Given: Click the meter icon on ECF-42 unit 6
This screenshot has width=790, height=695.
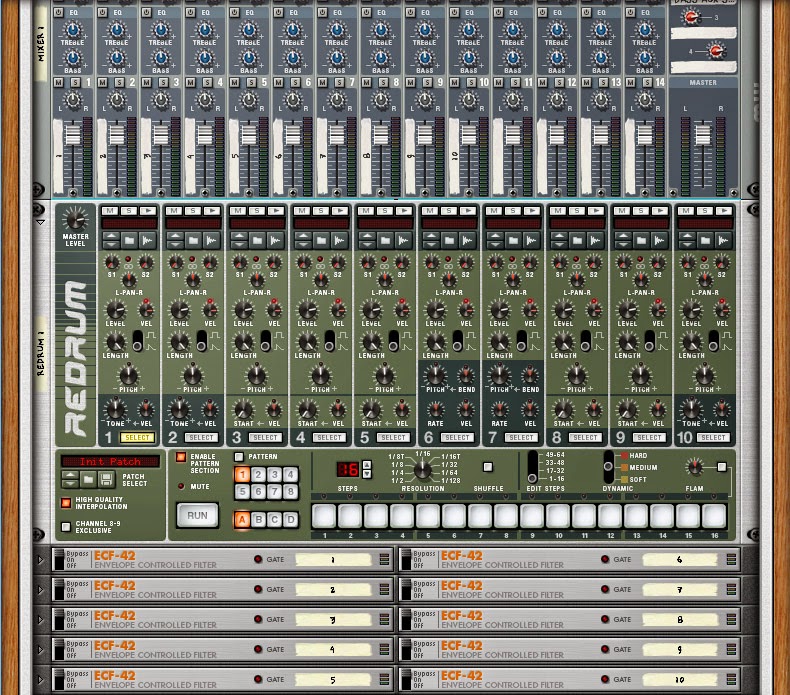Looking at the screenshot, I should point(732,559).
